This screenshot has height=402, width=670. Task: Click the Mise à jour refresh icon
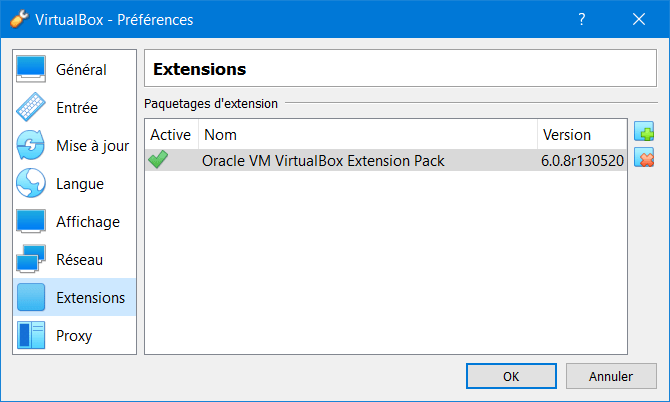pos(31,145)
